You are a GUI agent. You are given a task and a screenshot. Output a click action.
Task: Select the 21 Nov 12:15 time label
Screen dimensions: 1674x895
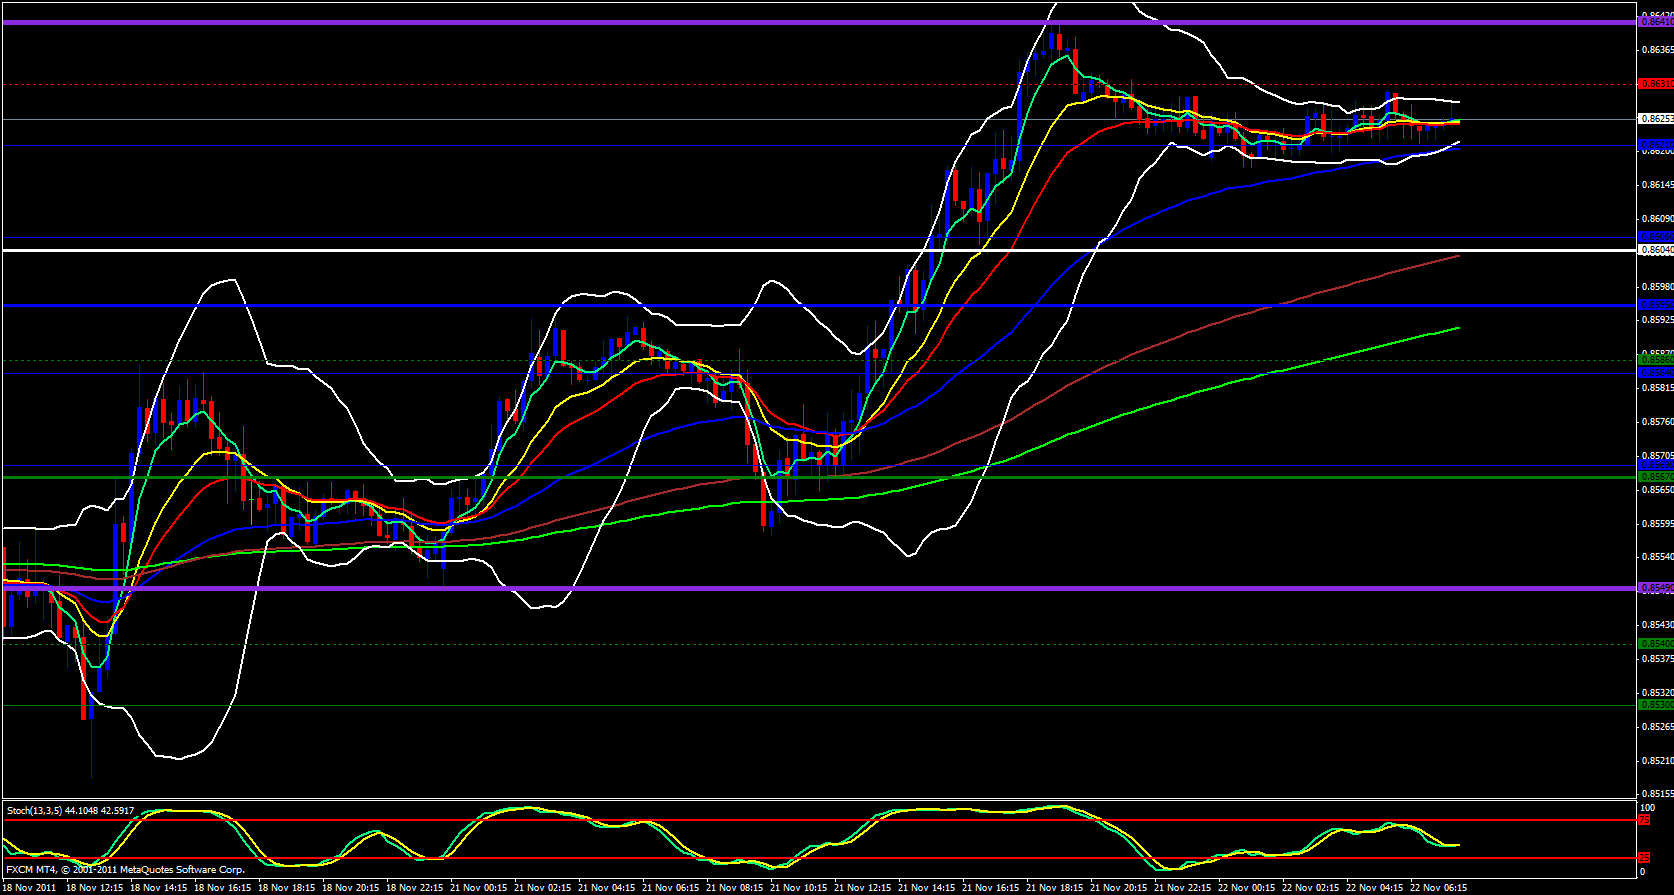click(x=866, y=887)
